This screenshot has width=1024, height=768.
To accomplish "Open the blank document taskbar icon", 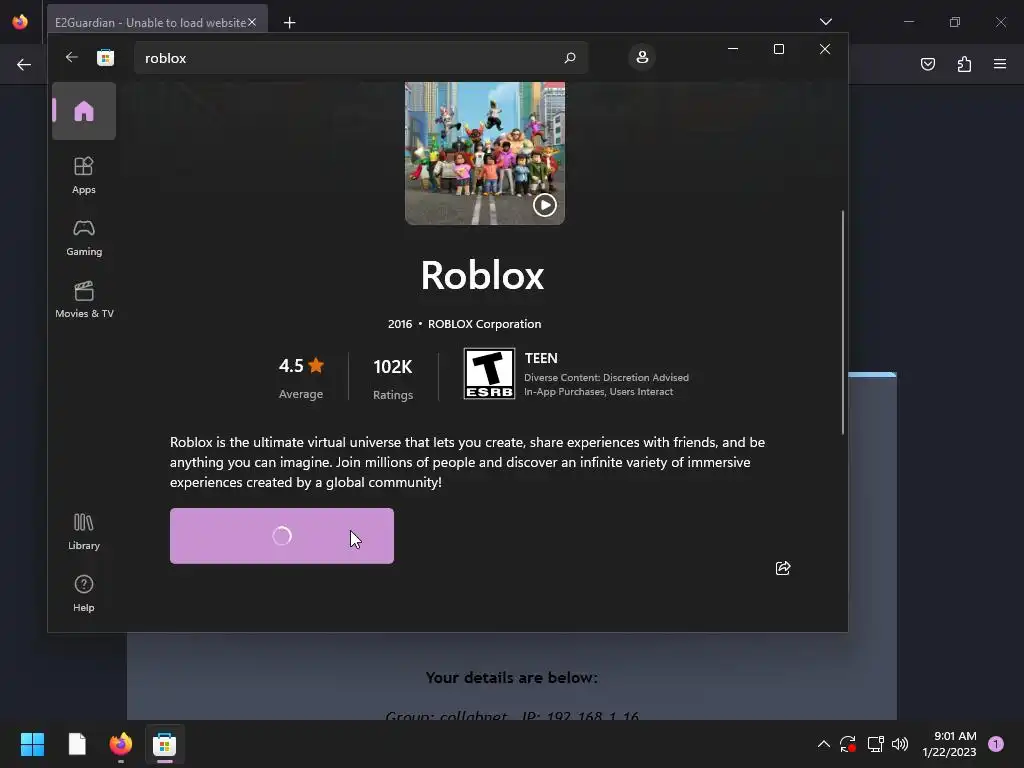I will click(77, 744).
